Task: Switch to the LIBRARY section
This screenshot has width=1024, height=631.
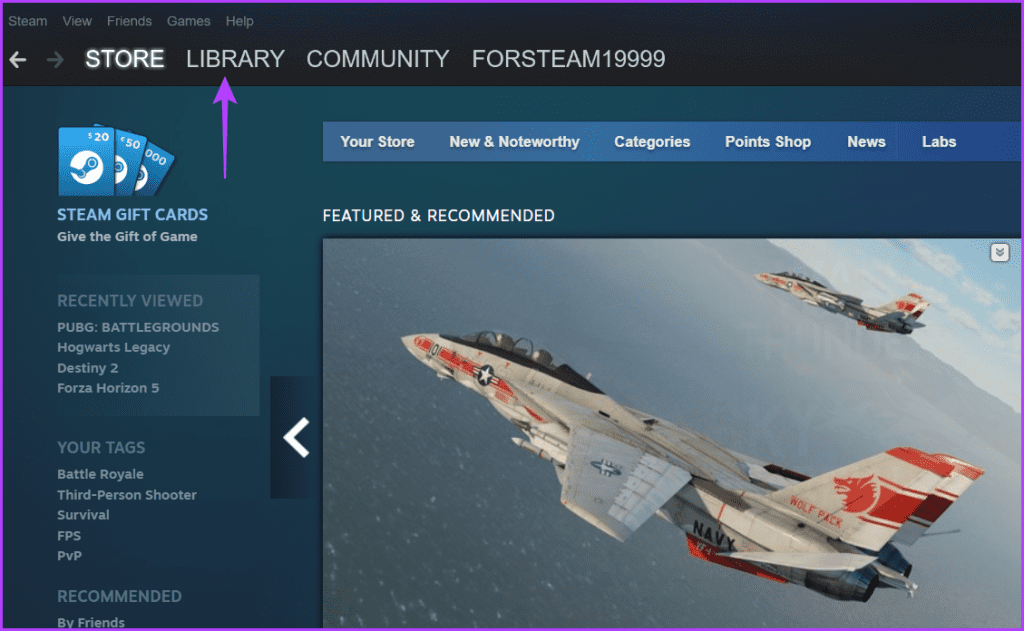Action: [235, 59]
